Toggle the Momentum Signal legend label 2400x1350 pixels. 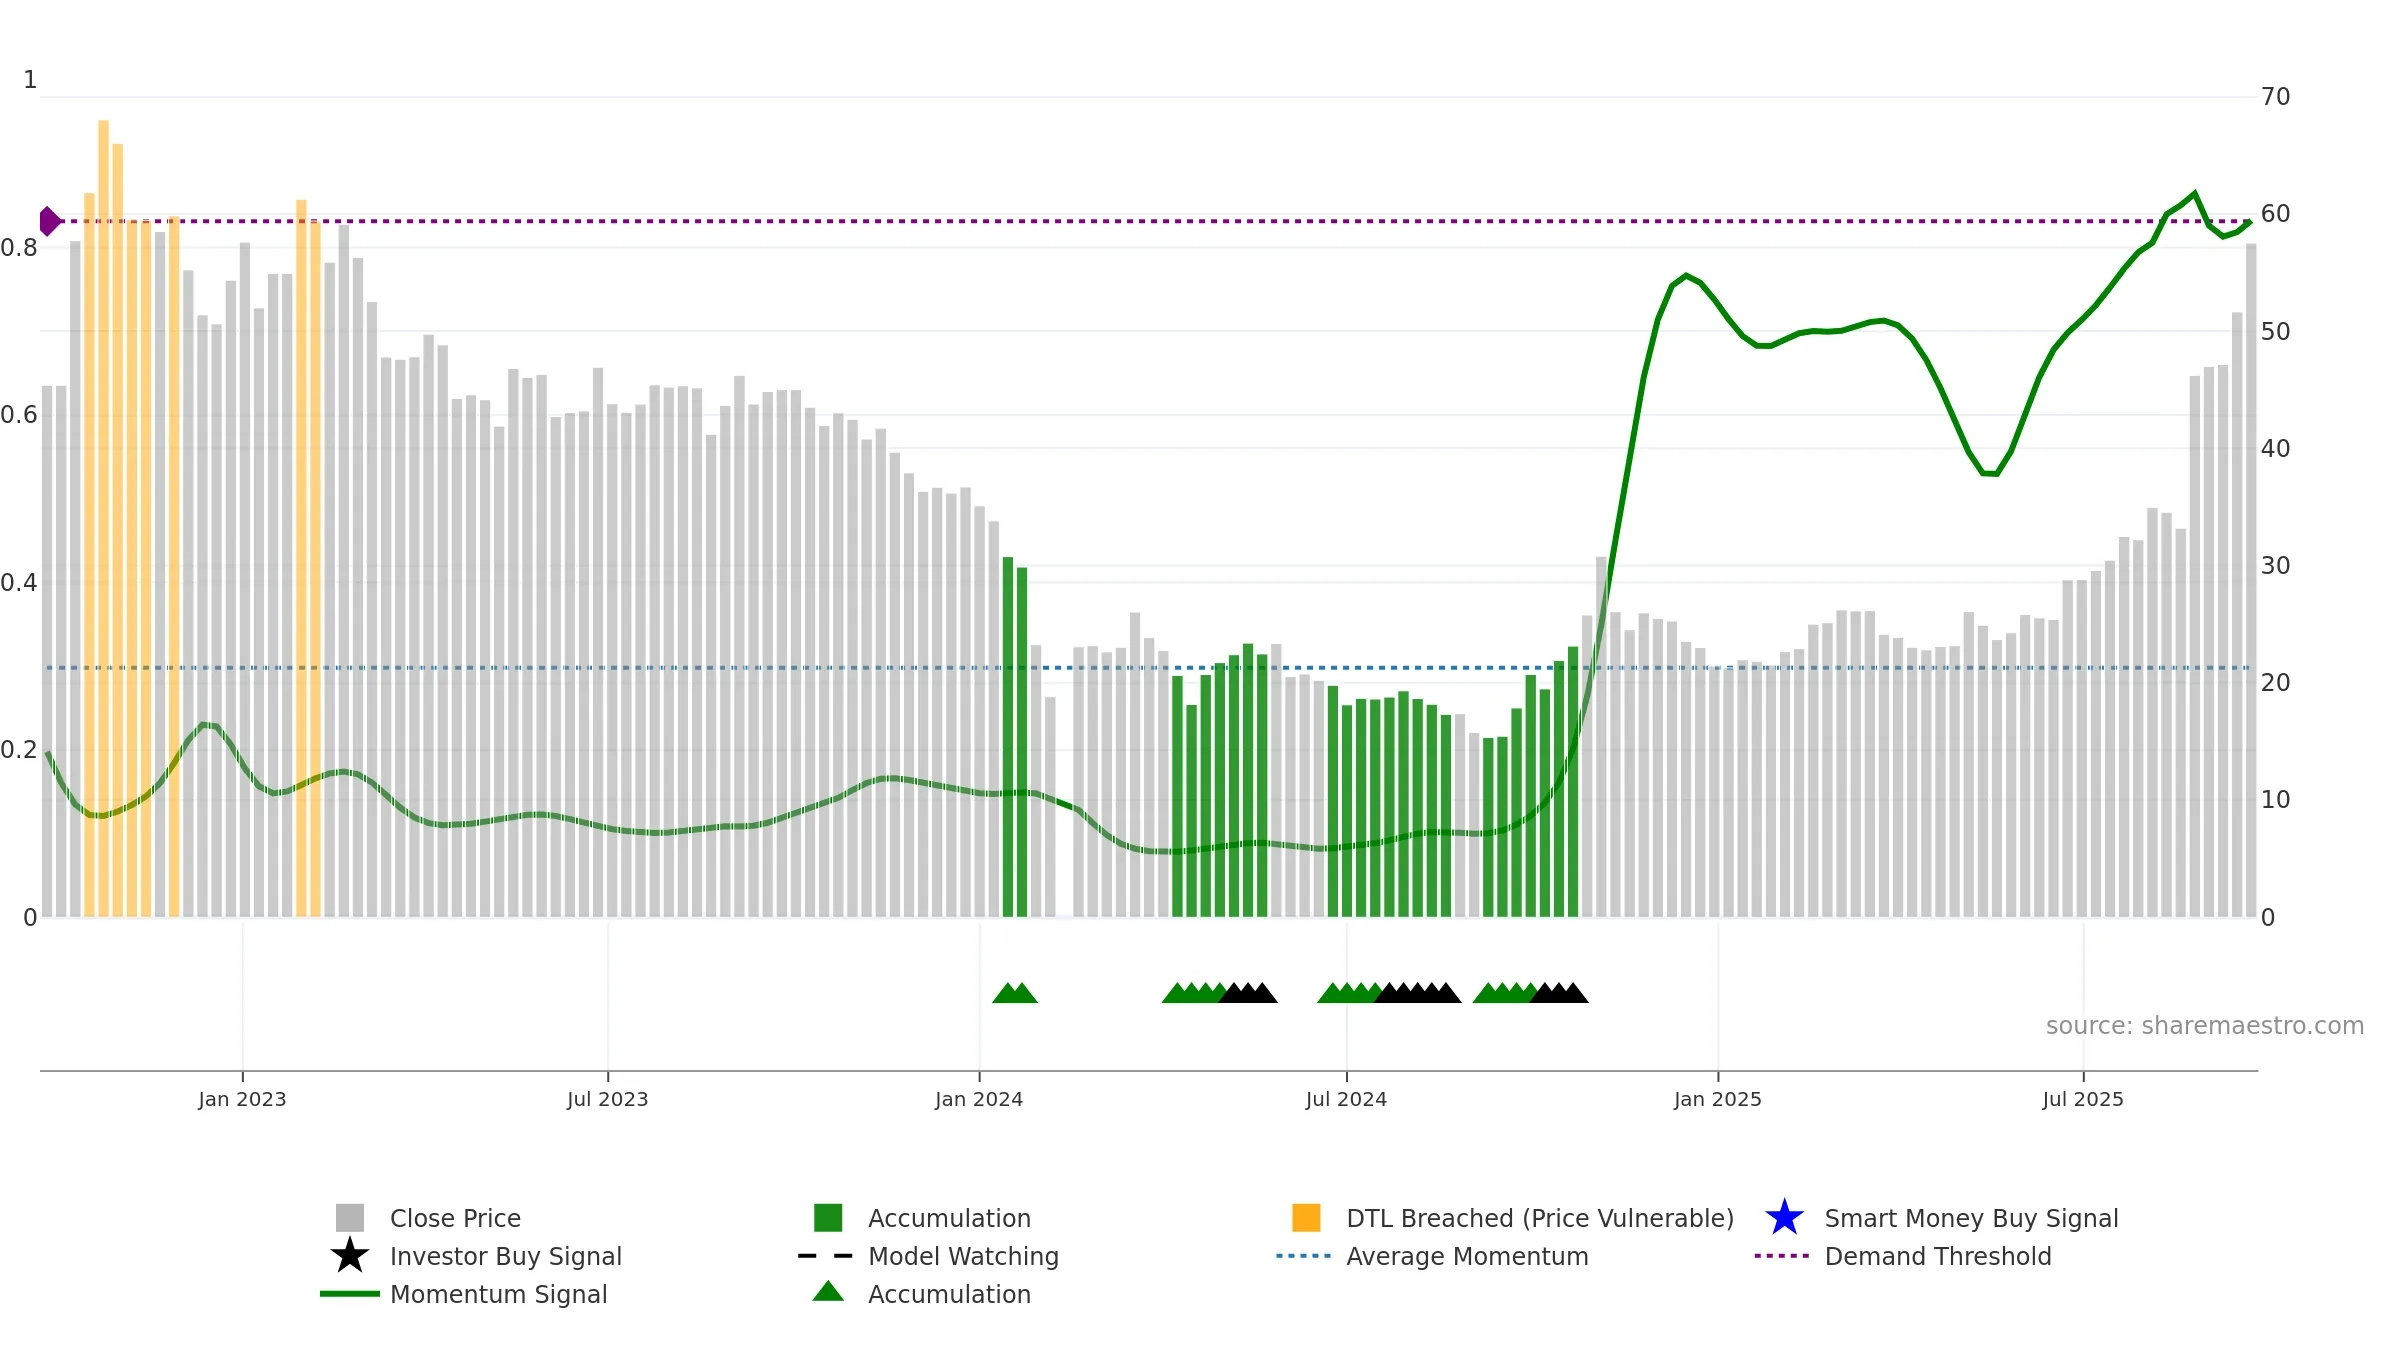(498, 1294)
